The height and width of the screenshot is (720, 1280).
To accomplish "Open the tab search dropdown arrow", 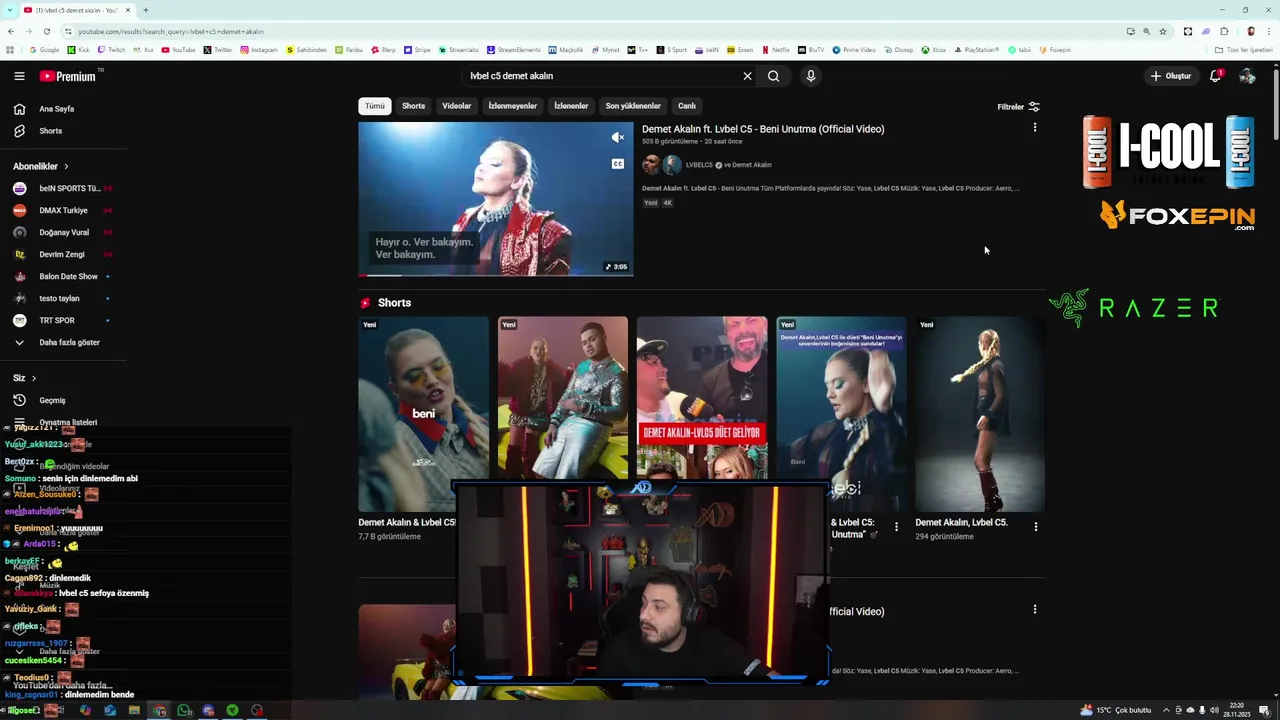I will point(11,10).
